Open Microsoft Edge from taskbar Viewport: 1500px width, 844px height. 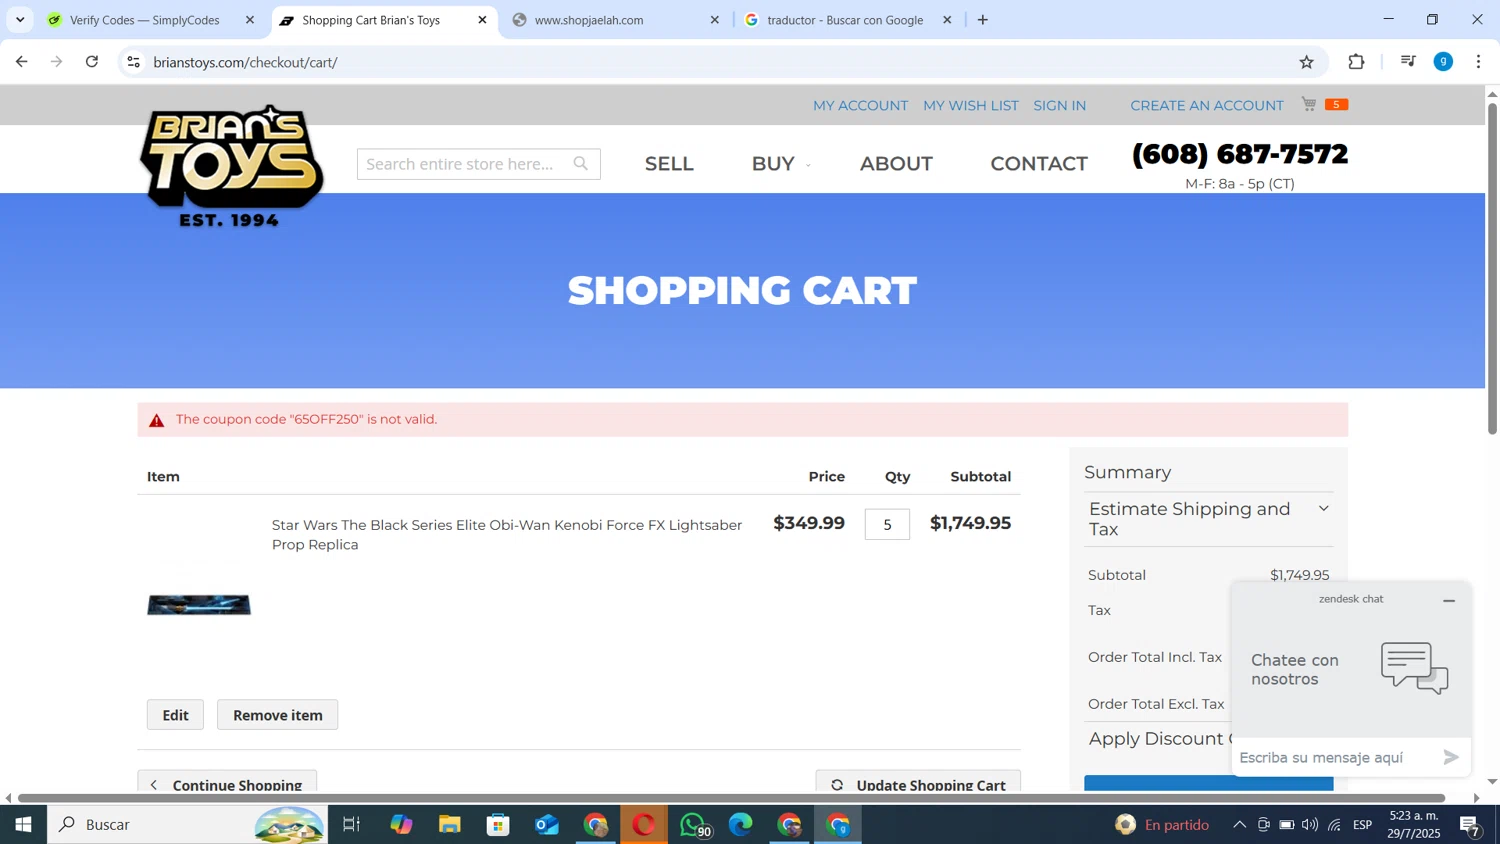741,825
